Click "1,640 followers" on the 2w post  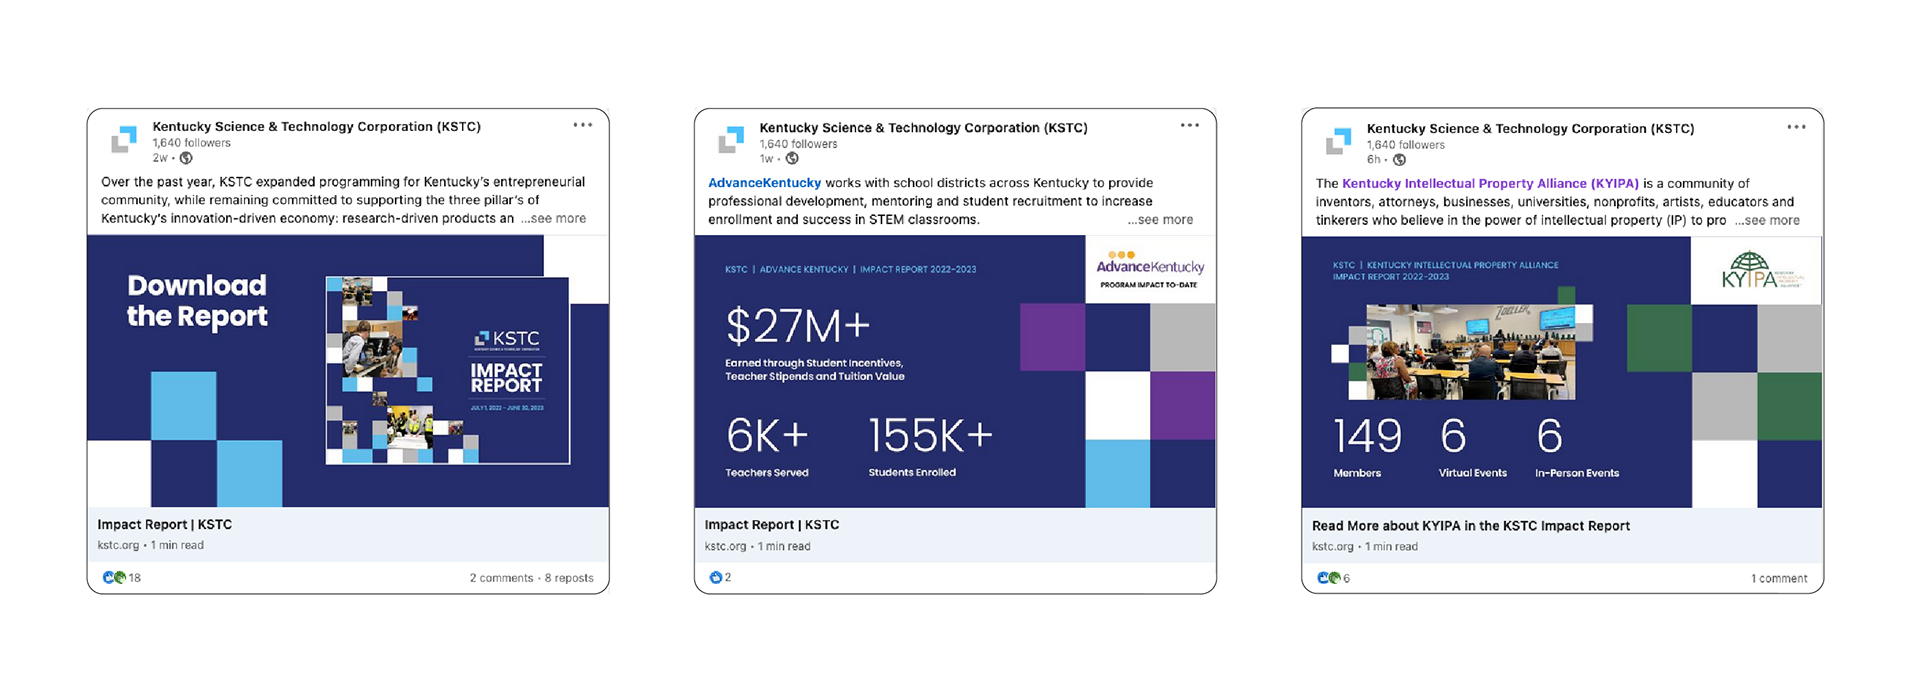click(x=191, y=143)
